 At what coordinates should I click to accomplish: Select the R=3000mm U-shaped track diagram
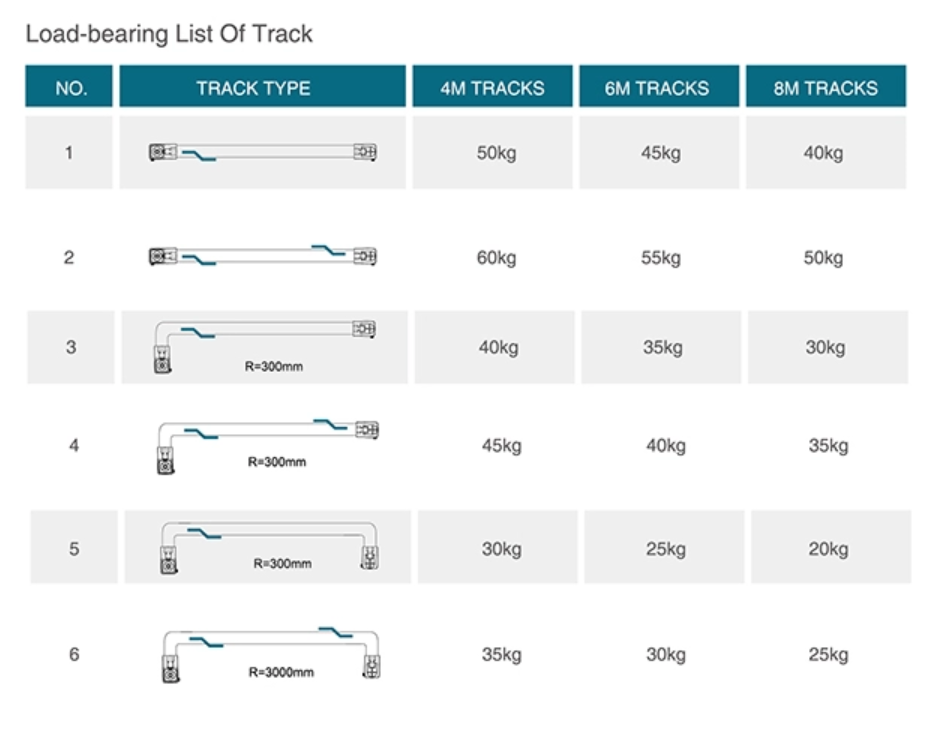pyautogui.click(x=272, y=654)
